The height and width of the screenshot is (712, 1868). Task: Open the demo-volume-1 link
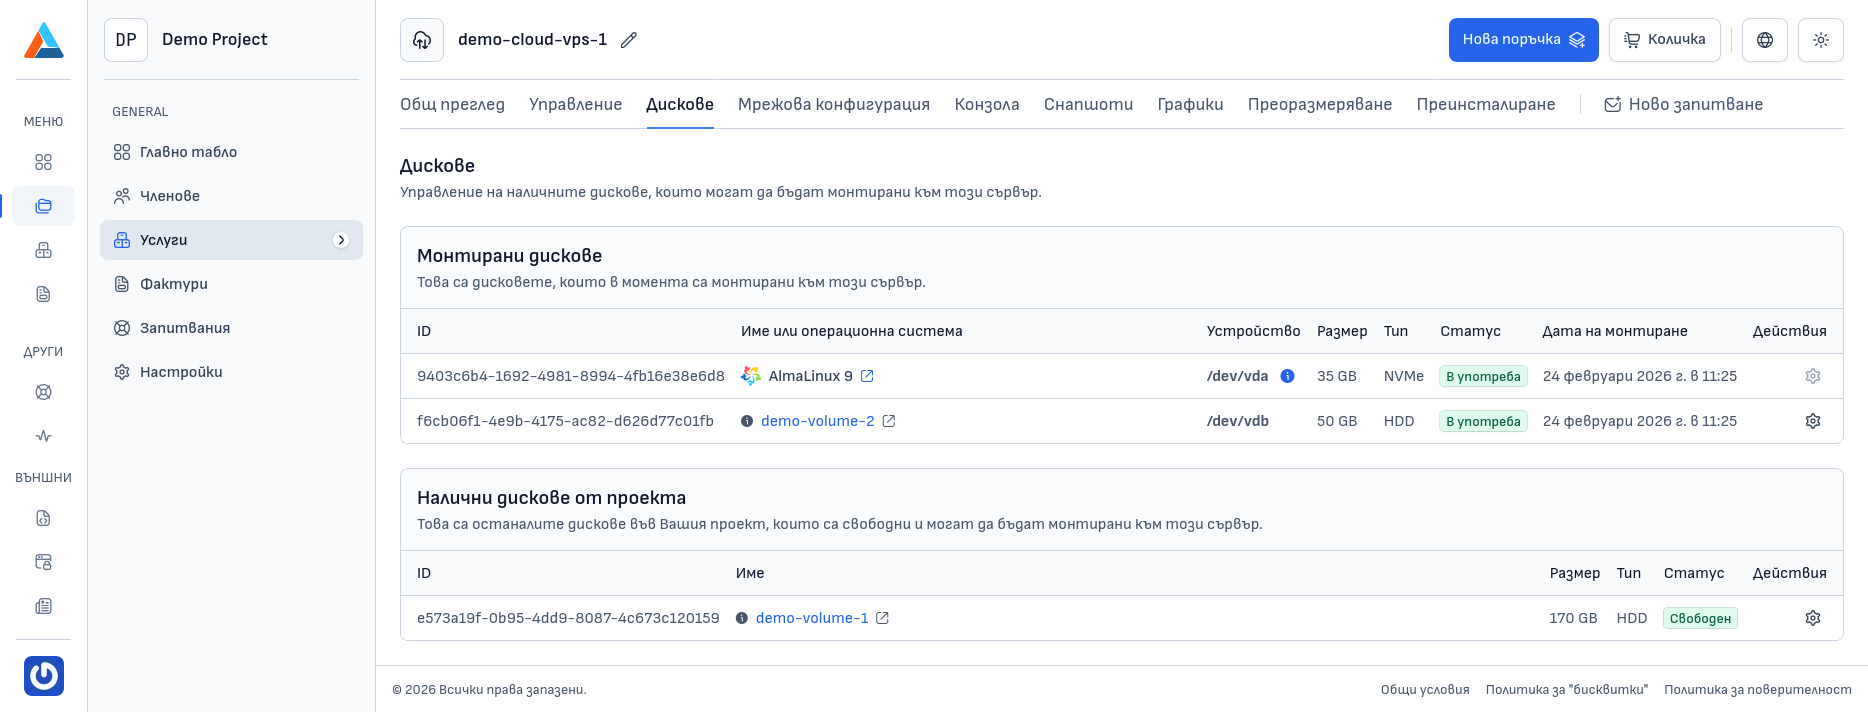pyautogui.click(x=812, y=618)
